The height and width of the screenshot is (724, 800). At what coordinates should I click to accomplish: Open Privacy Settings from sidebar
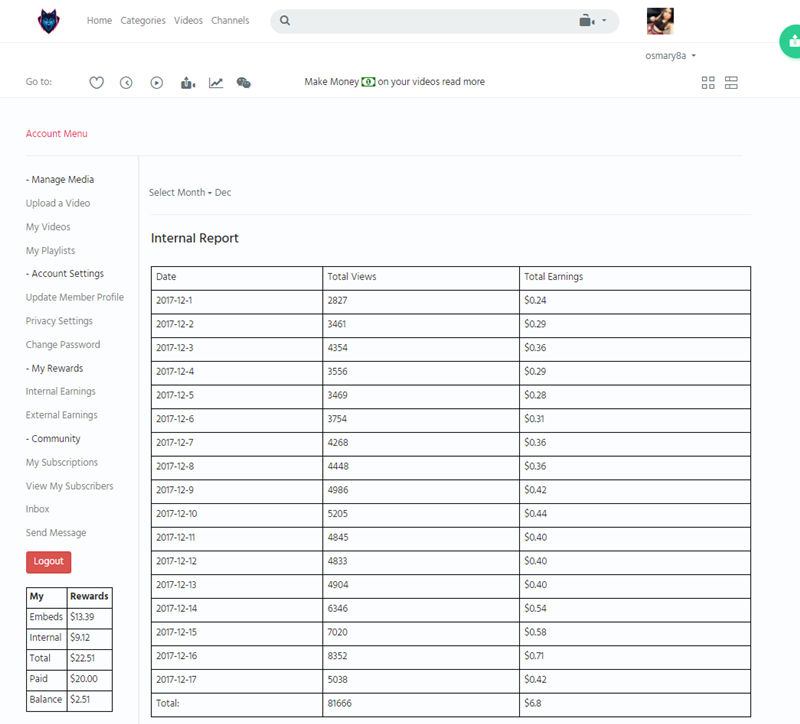tap(59, 321)
